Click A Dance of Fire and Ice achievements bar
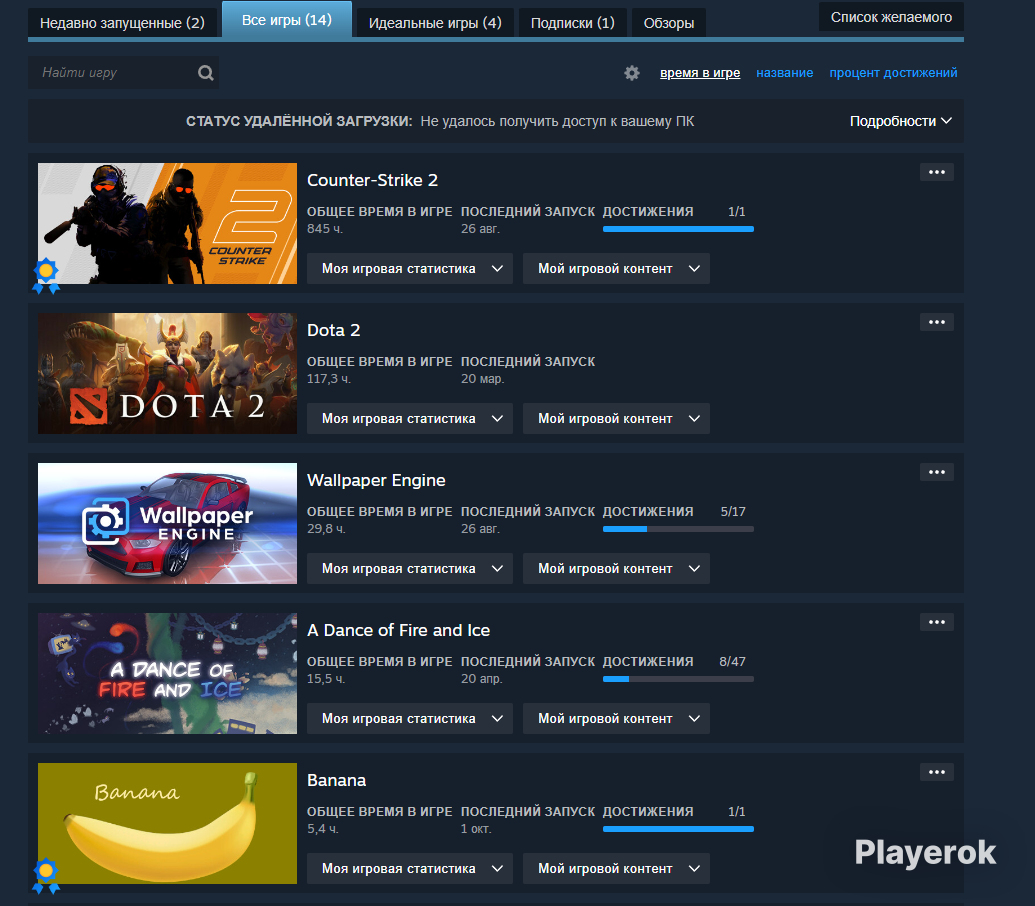Image resolution: width=1035 pixels, height=906 pixels. tap(678, 679)
